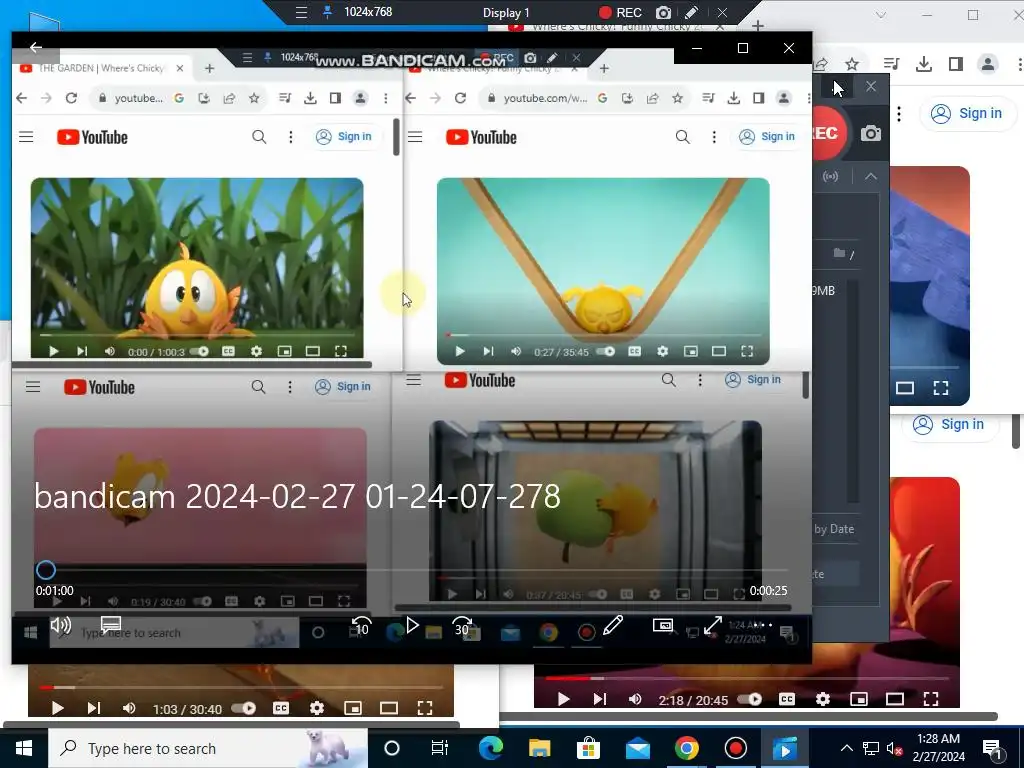The width and height of the screenshot is (1024, 768).
Task: Expand the video player to full screen
Action: pyautogui.click(x=712, y=625)
